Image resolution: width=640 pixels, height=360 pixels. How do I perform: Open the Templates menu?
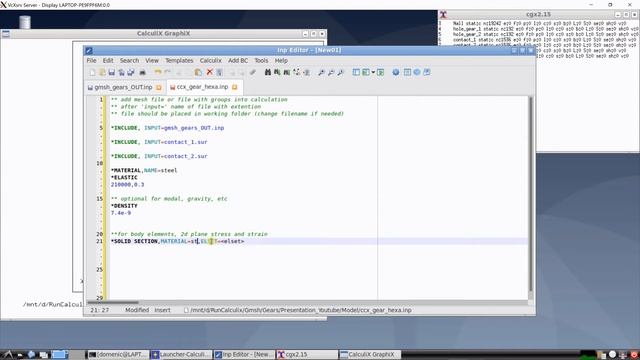pyautogui.click(x=179, y=60)
